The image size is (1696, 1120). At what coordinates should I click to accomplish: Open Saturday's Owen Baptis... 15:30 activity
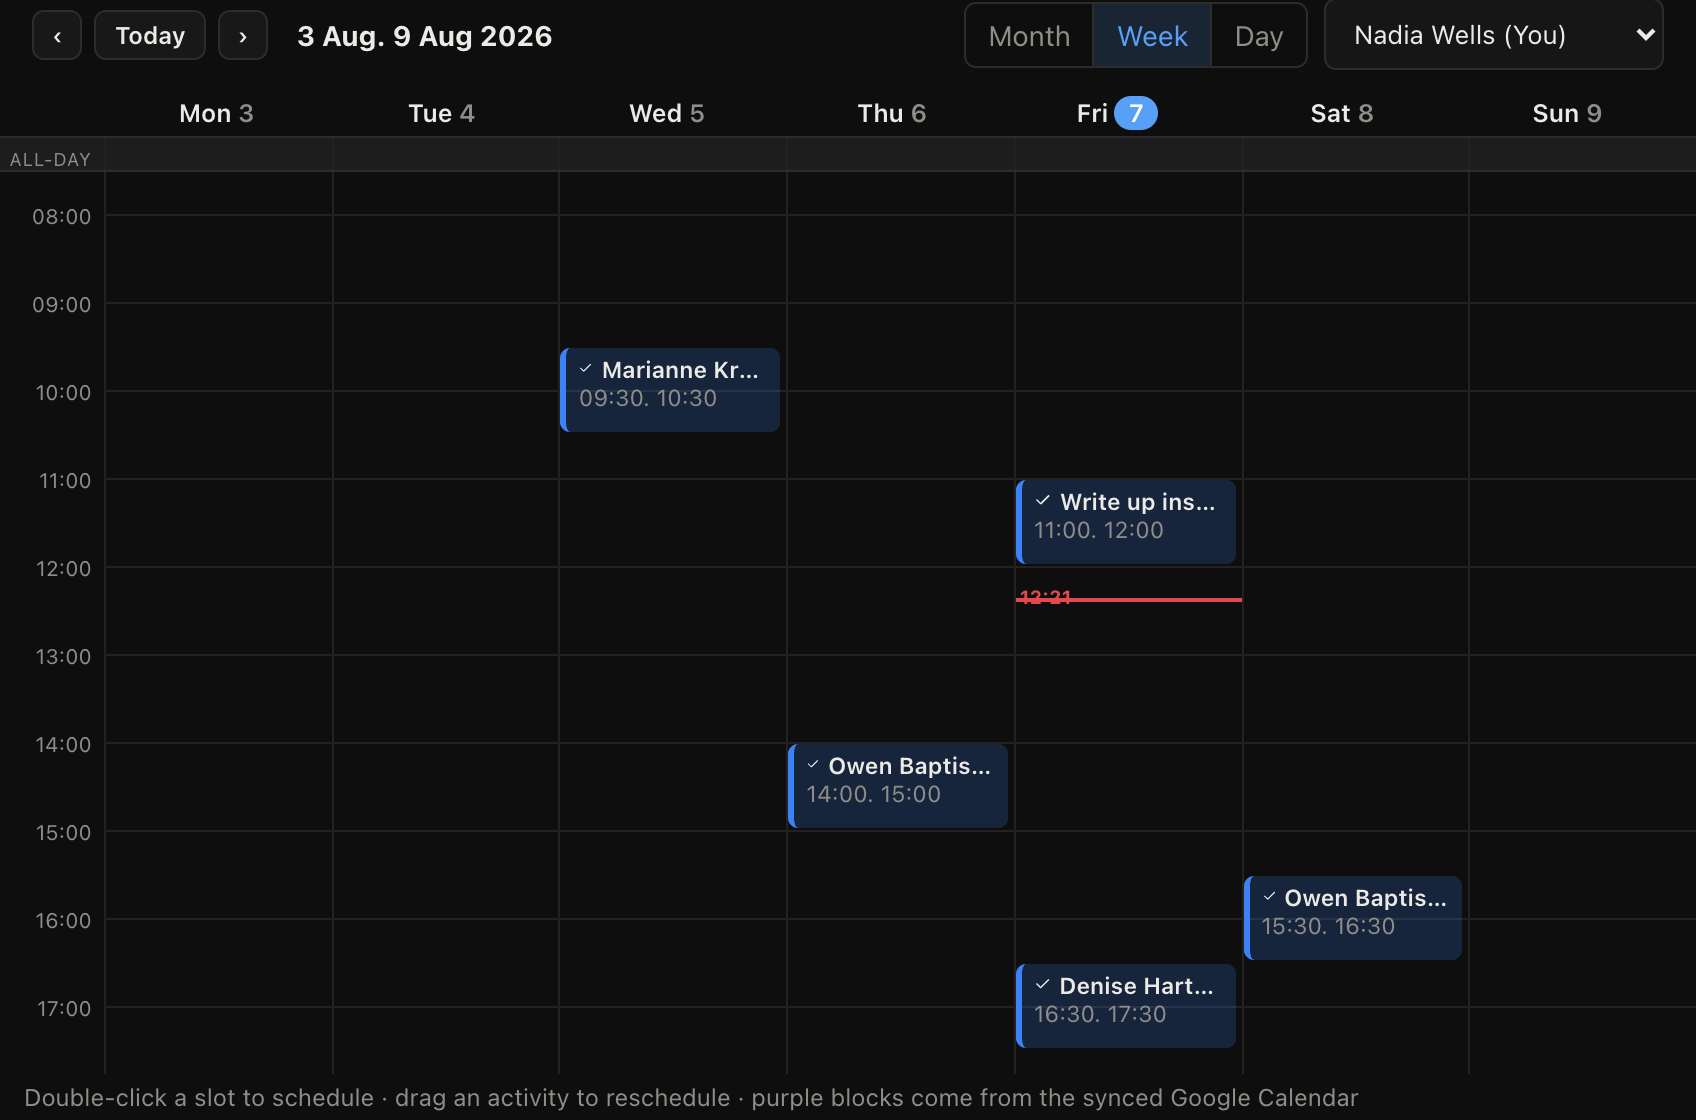1353,918
